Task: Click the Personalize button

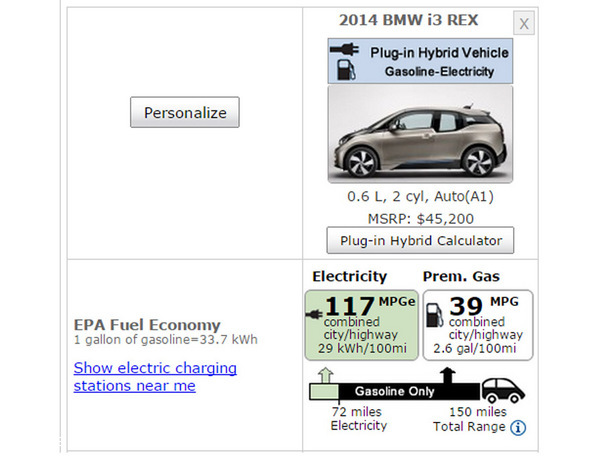Action: point(185,113)
